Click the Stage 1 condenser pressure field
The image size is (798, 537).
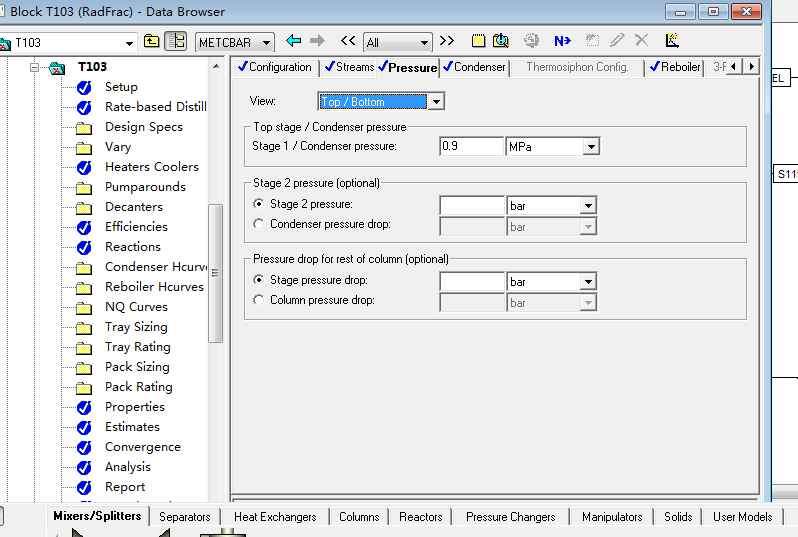[x=471, y=147]
